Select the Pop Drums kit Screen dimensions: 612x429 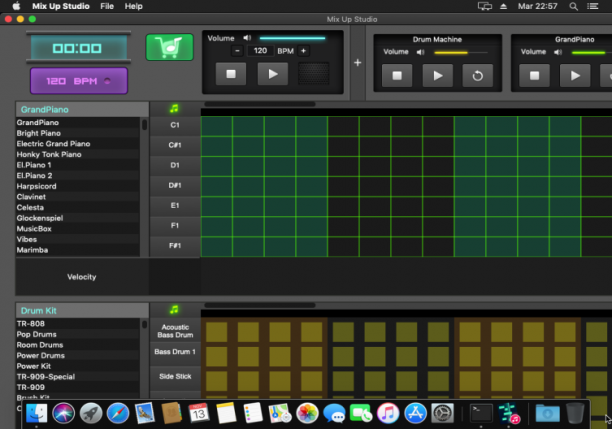(x=77, y=334)
